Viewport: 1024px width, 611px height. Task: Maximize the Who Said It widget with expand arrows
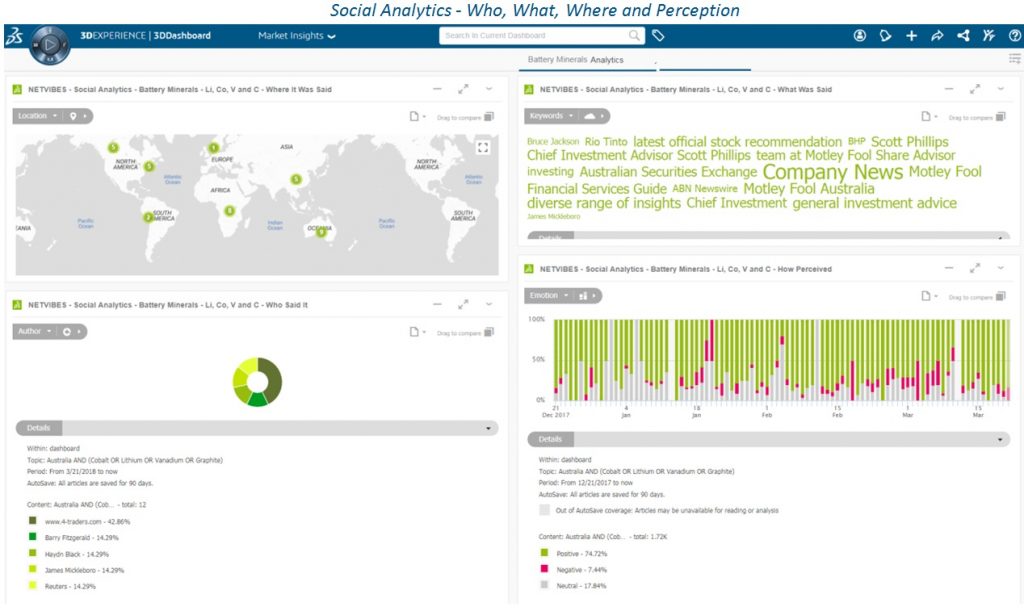point(463,305)
